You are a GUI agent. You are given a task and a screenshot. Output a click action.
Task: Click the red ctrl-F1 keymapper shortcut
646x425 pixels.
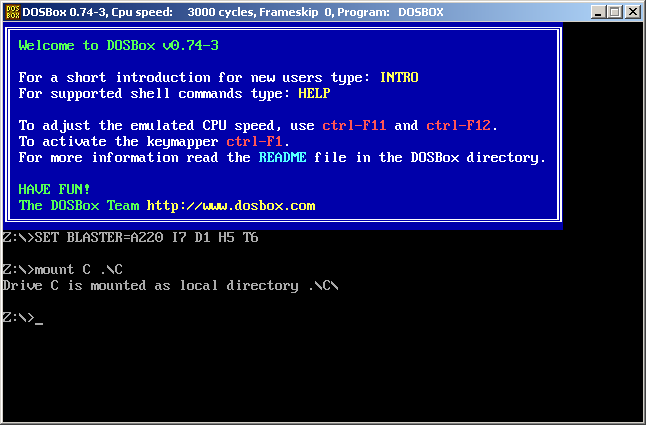(254, 142)
